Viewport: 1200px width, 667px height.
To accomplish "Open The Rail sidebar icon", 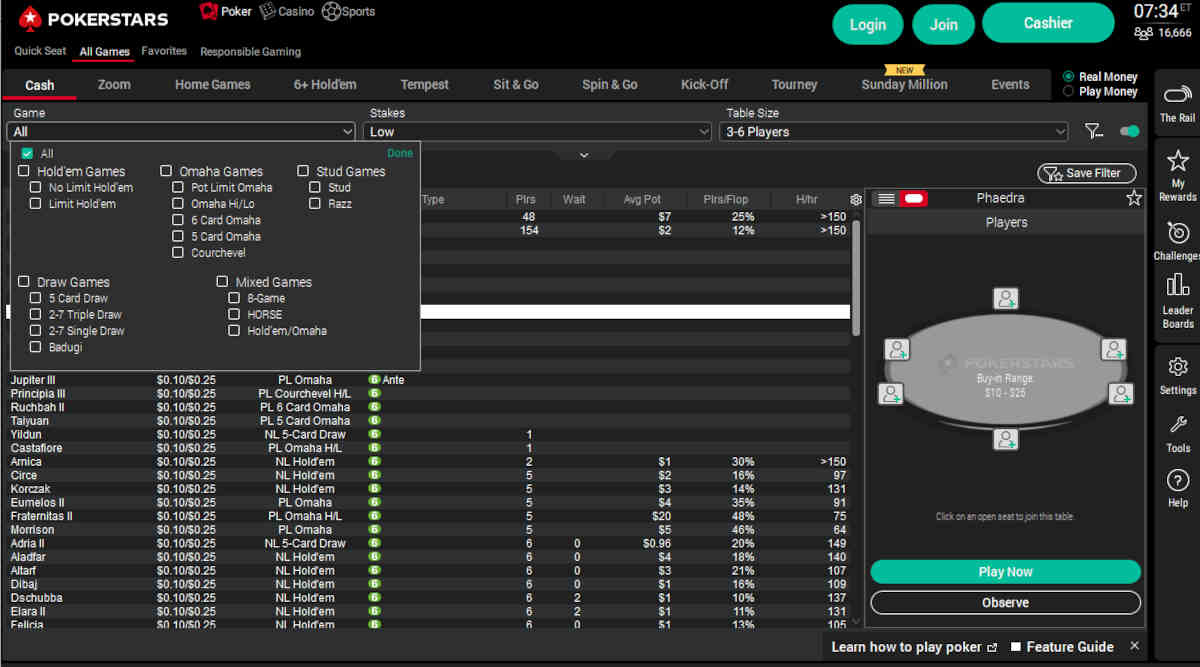I will click(1177, 95).
